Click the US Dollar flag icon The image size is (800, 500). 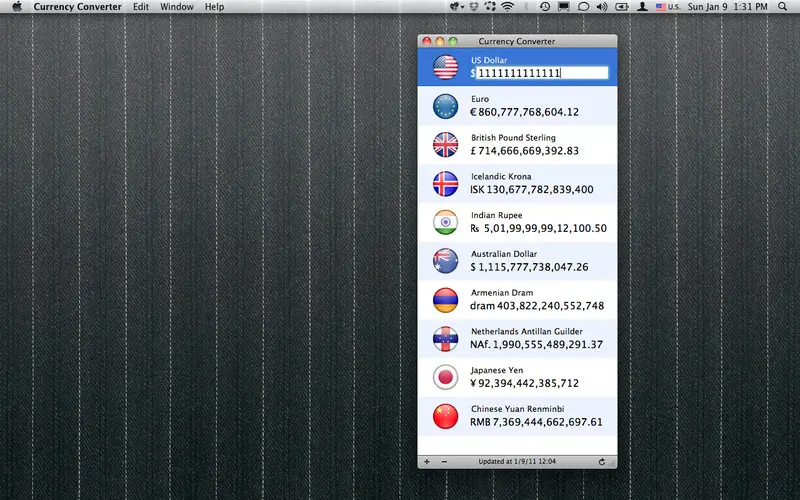445,67
